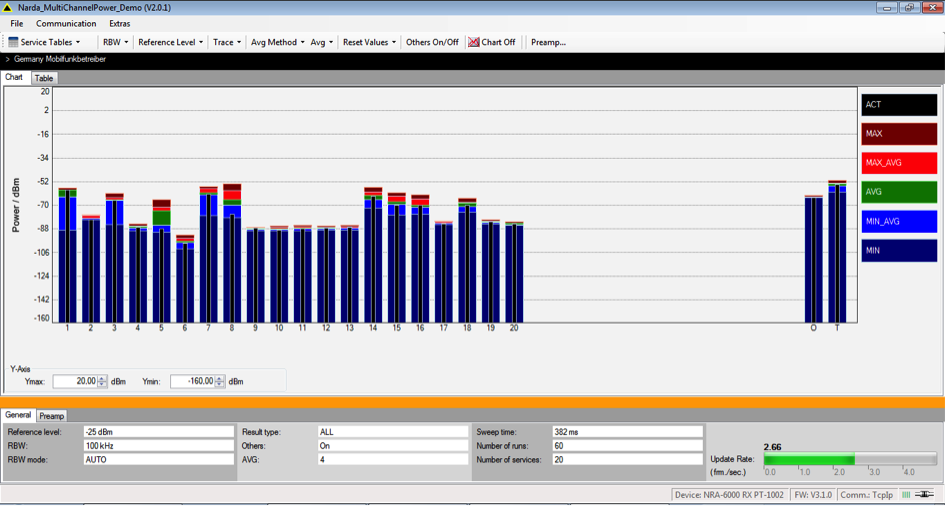Click the Reference level value -25 dBm
Screen dimensions: 945x506
(x=159, y=432)
